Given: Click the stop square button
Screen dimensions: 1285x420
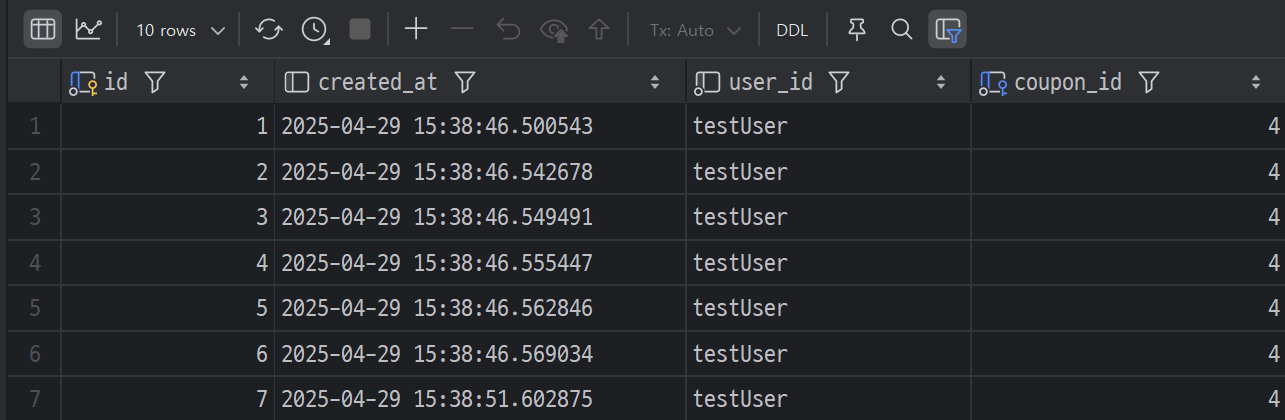Looking at the screenshot, I should [x=360, y=30].
